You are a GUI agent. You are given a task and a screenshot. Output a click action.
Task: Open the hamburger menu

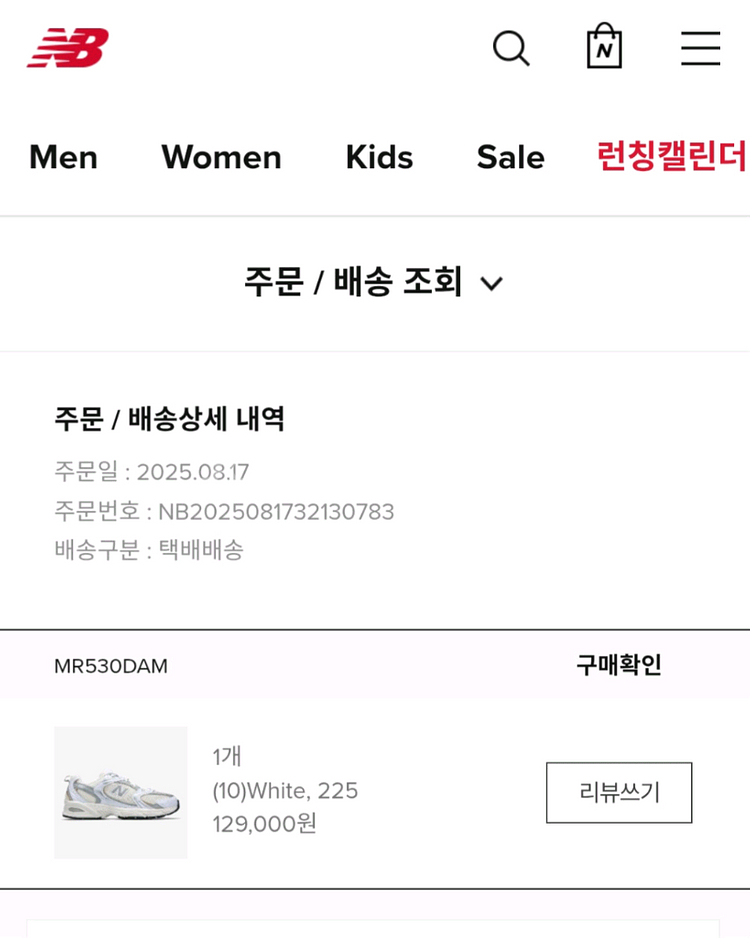700,48
